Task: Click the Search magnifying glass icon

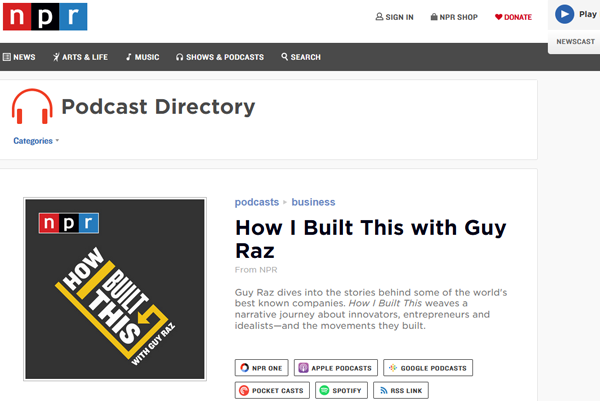Action: [284, 57]
